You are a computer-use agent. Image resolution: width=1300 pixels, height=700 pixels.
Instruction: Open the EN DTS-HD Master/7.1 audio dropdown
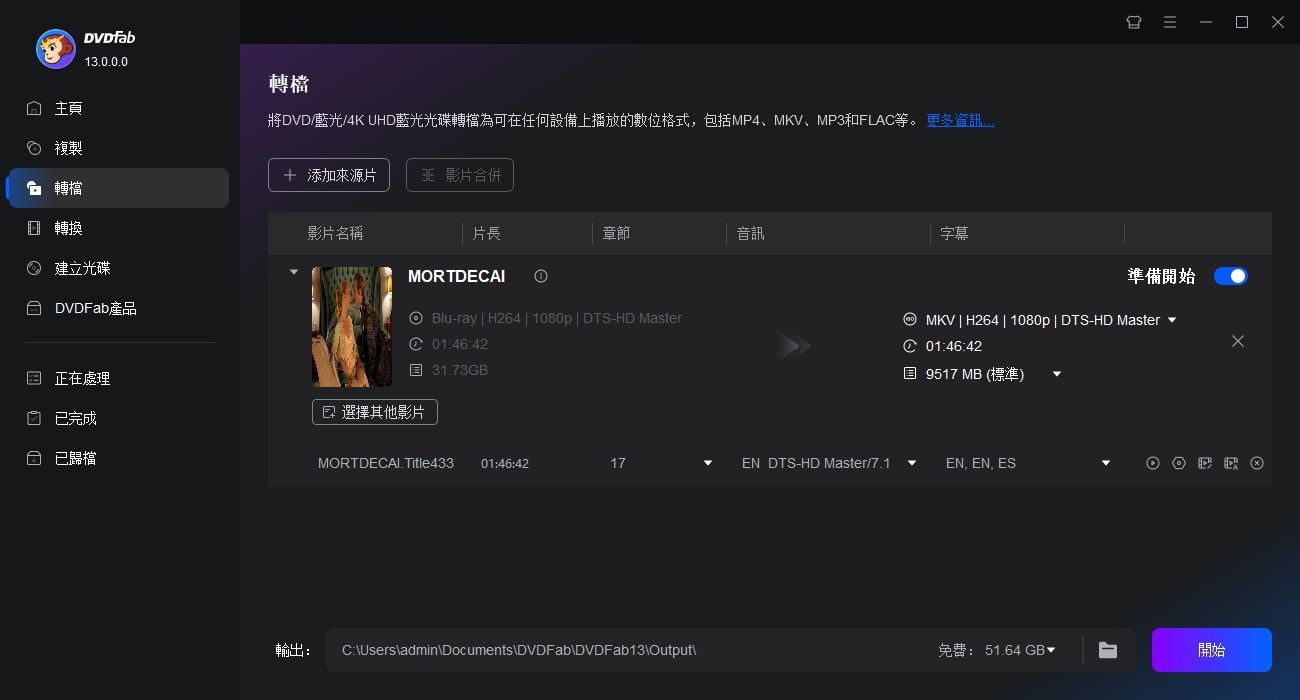(x=912, y=463)
